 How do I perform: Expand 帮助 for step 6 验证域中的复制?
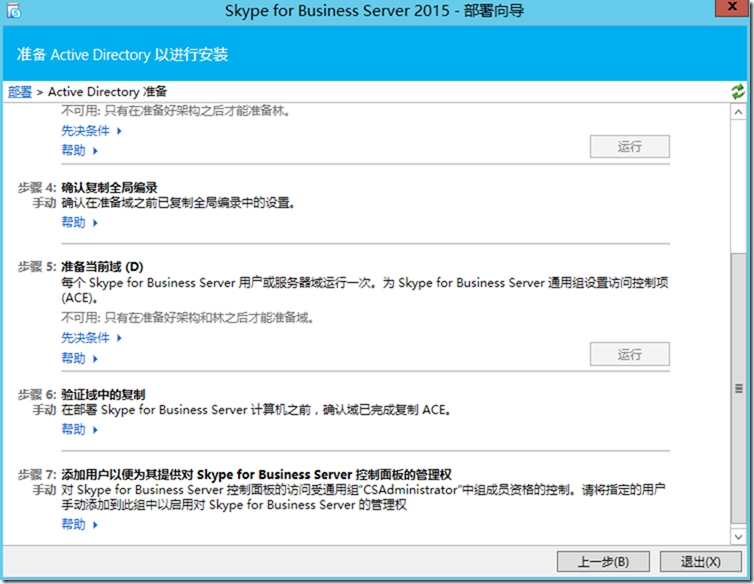(x=79, y=429)
